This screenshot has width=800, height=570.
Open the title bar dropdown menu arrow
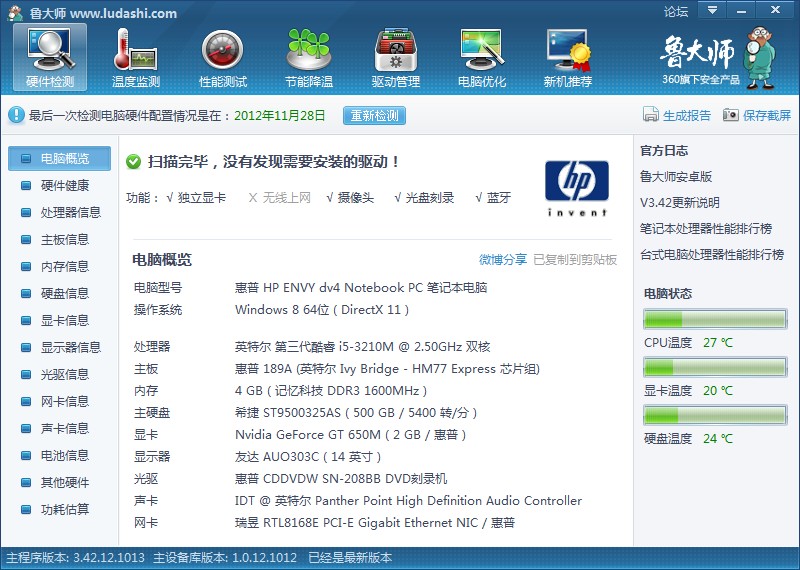coord(712,10)
